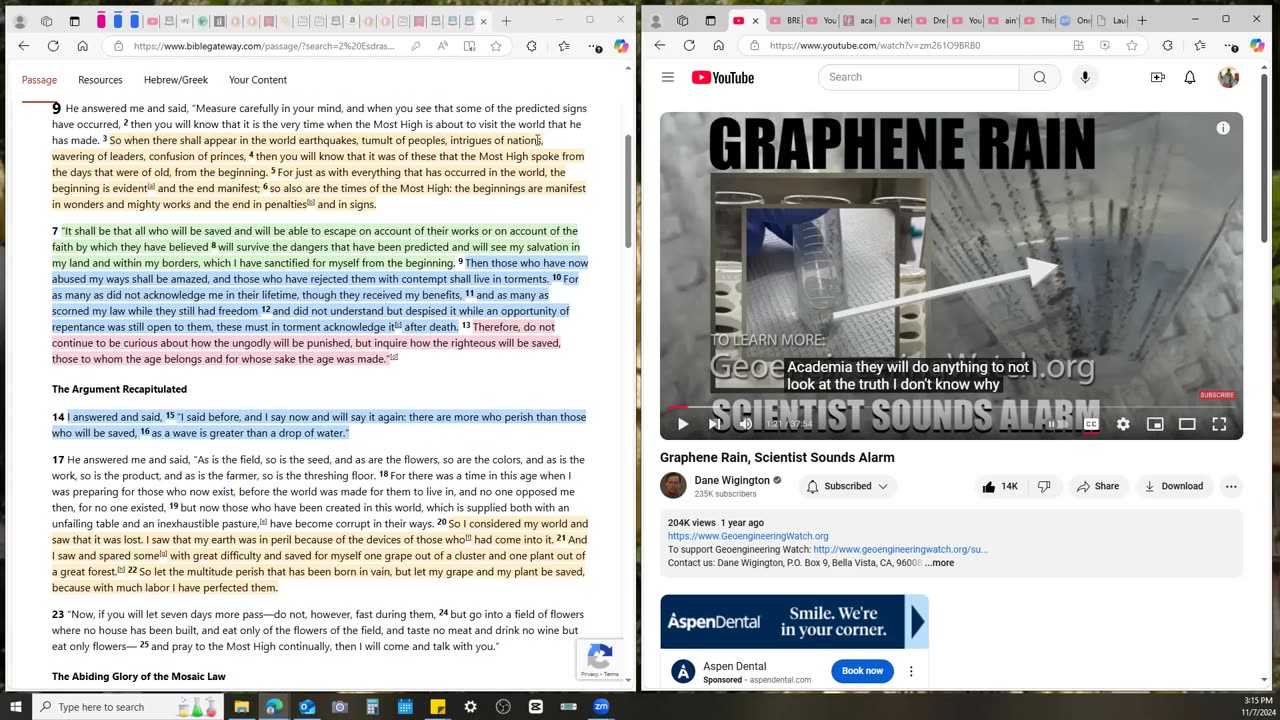This screenshot has height=720, width=1280.
Task: Open Aspen Dental ad options menu
Action: click(x=910, y=671)
